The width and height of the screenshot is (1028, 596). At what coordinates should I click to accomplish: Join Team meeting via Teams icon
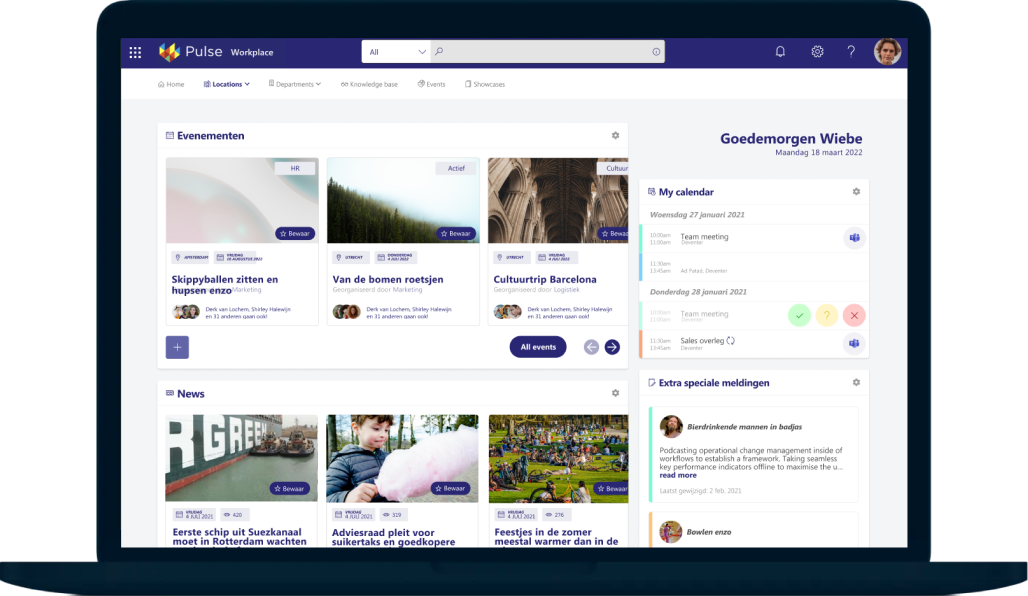pos(855,238)
